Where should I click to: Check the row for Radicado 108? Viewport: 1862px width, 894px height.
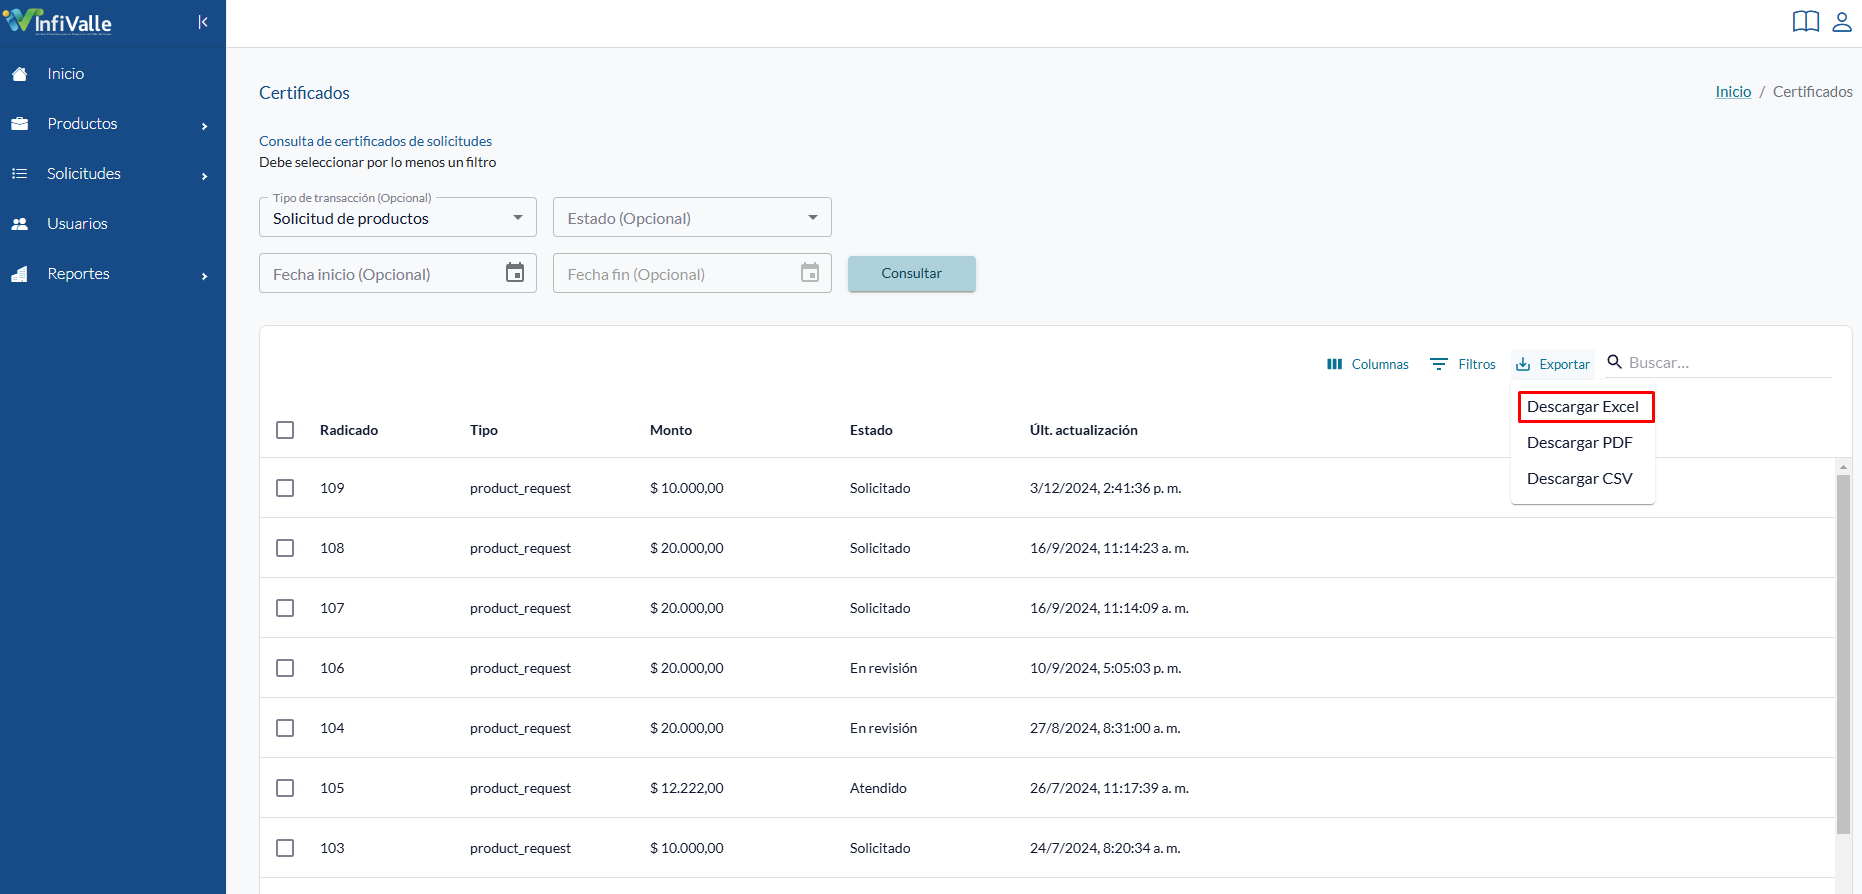285,548
